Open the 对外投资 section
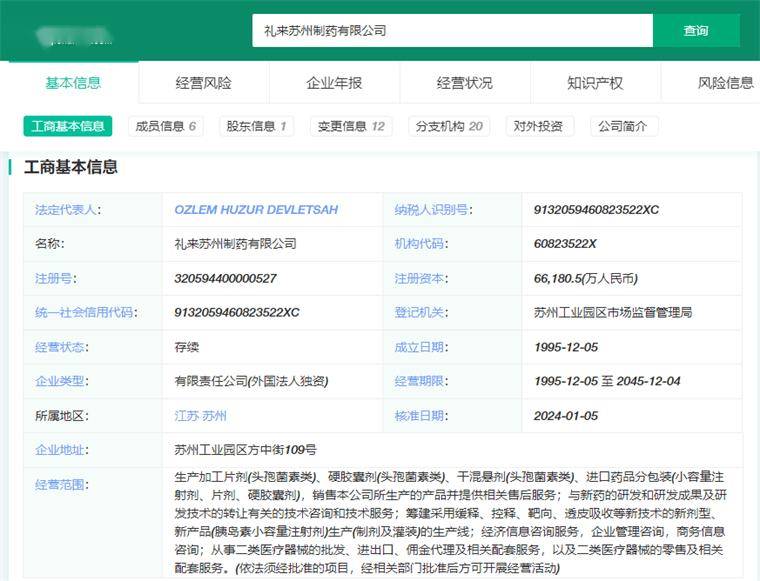The width and height of the screenshot is (760, 581). pos(538,126)
